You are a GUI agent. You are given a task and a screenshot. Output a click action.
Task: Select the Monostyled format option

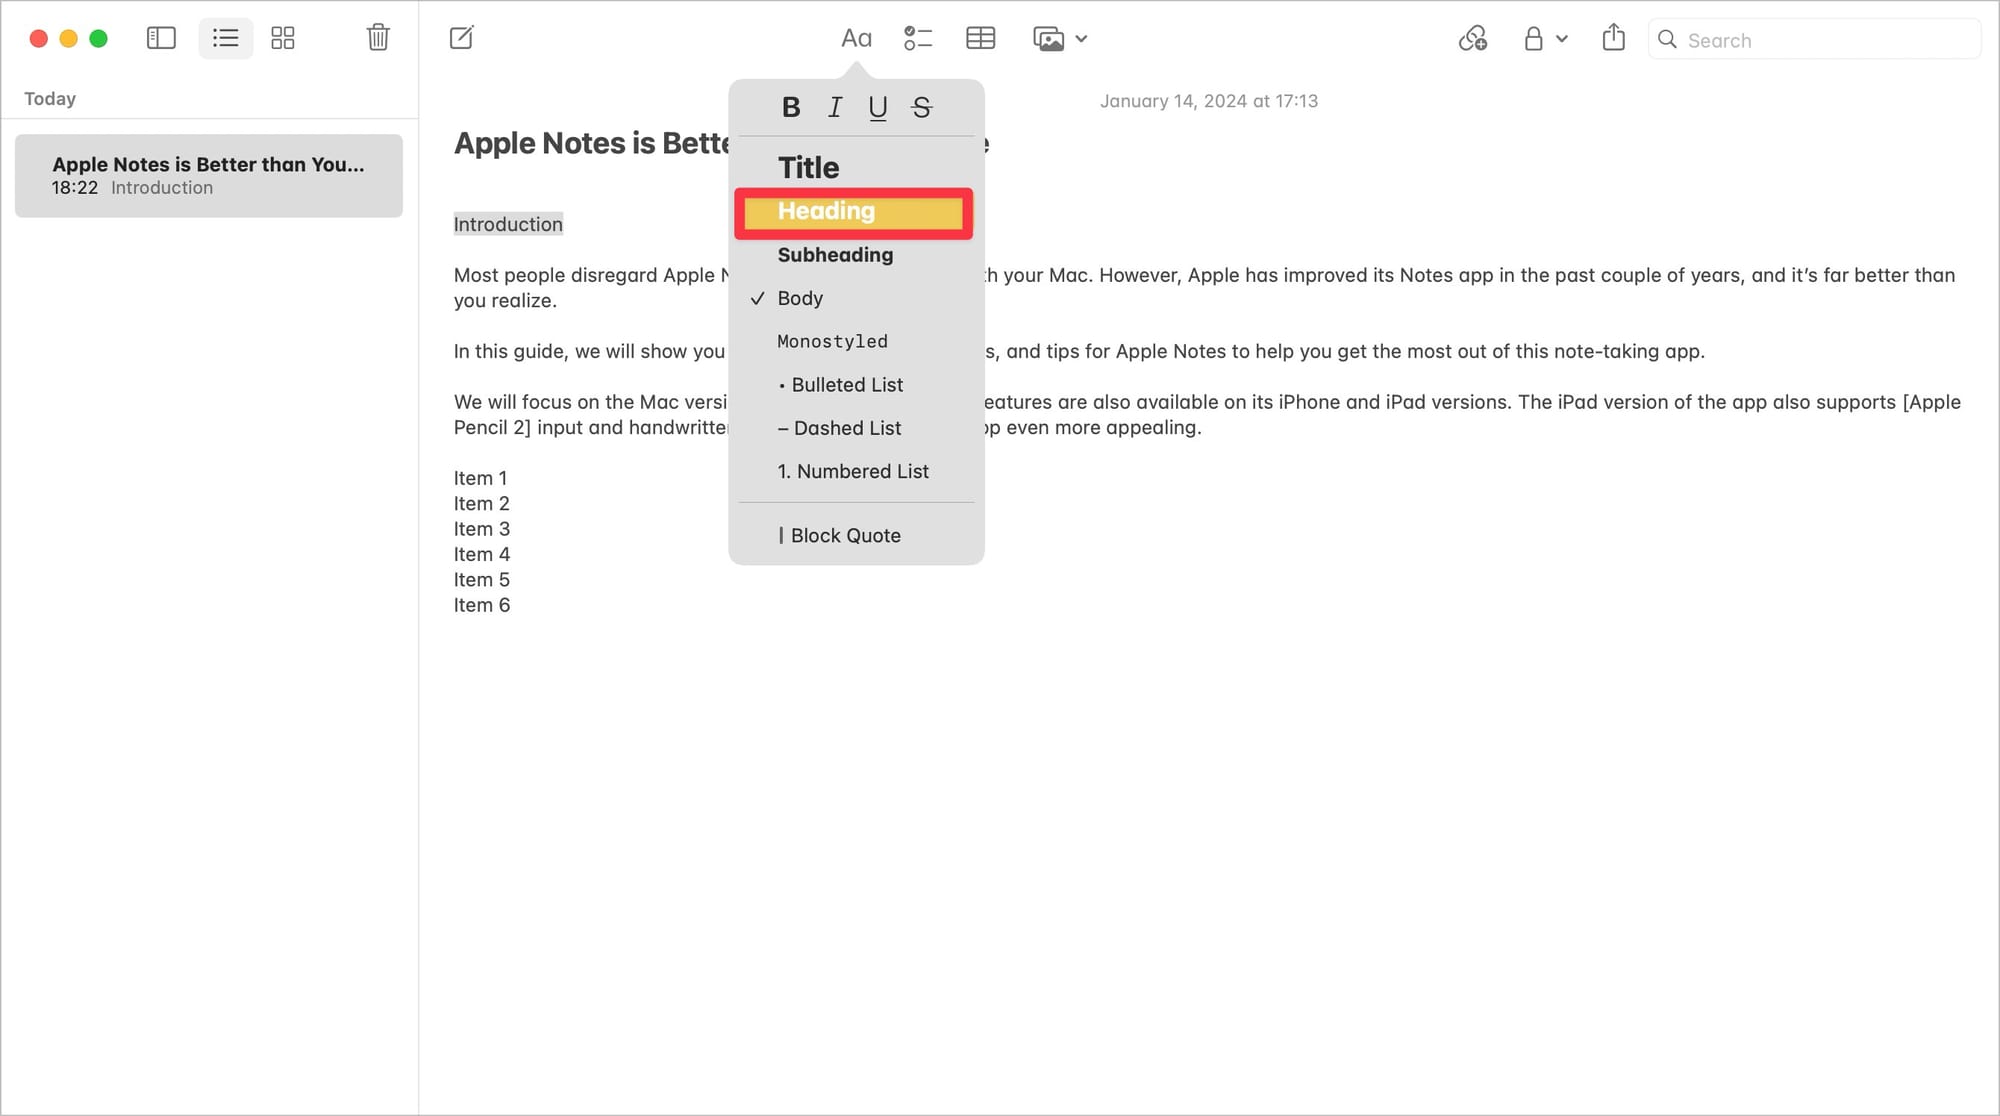(x=832, y=341)
